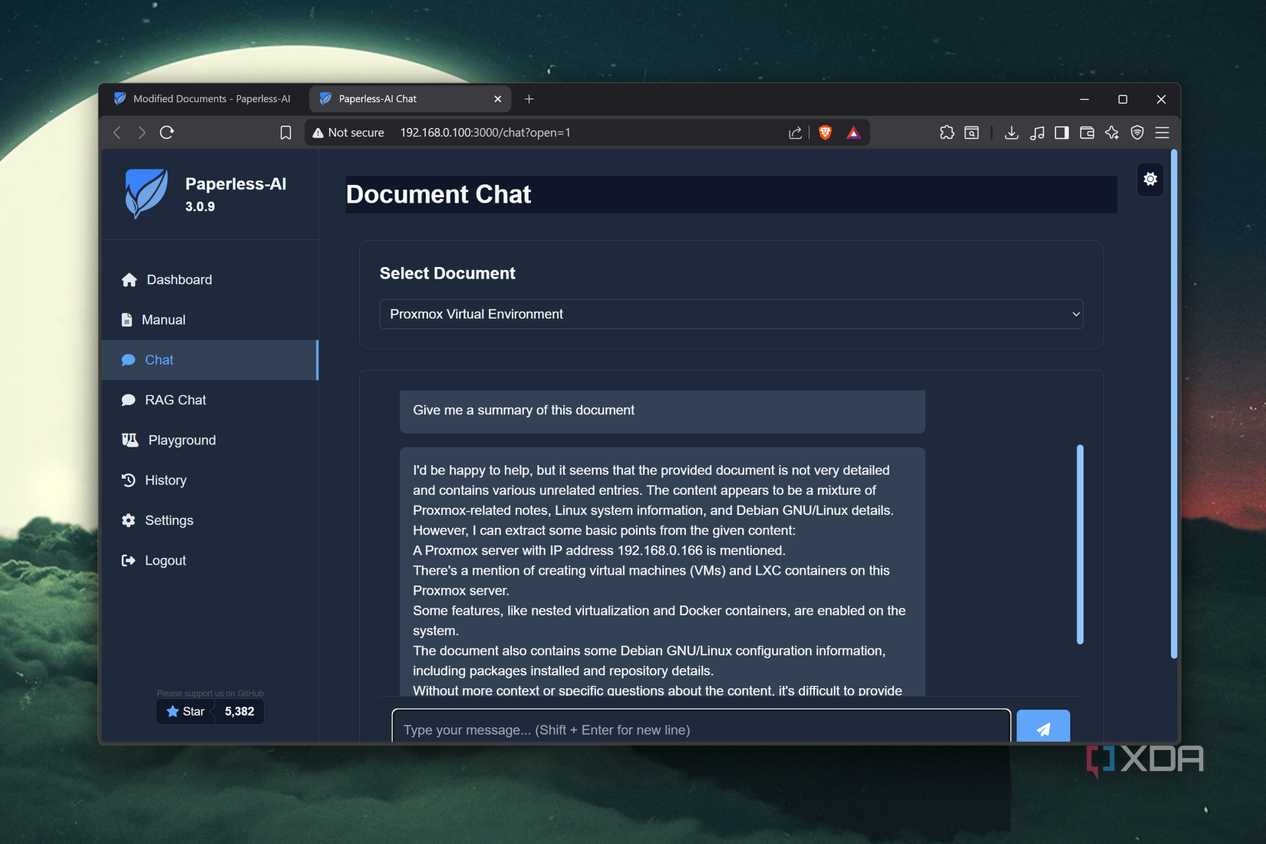Open Leo AI sparkle icon
1266x844 pixels.
(x=1112, y=132)
